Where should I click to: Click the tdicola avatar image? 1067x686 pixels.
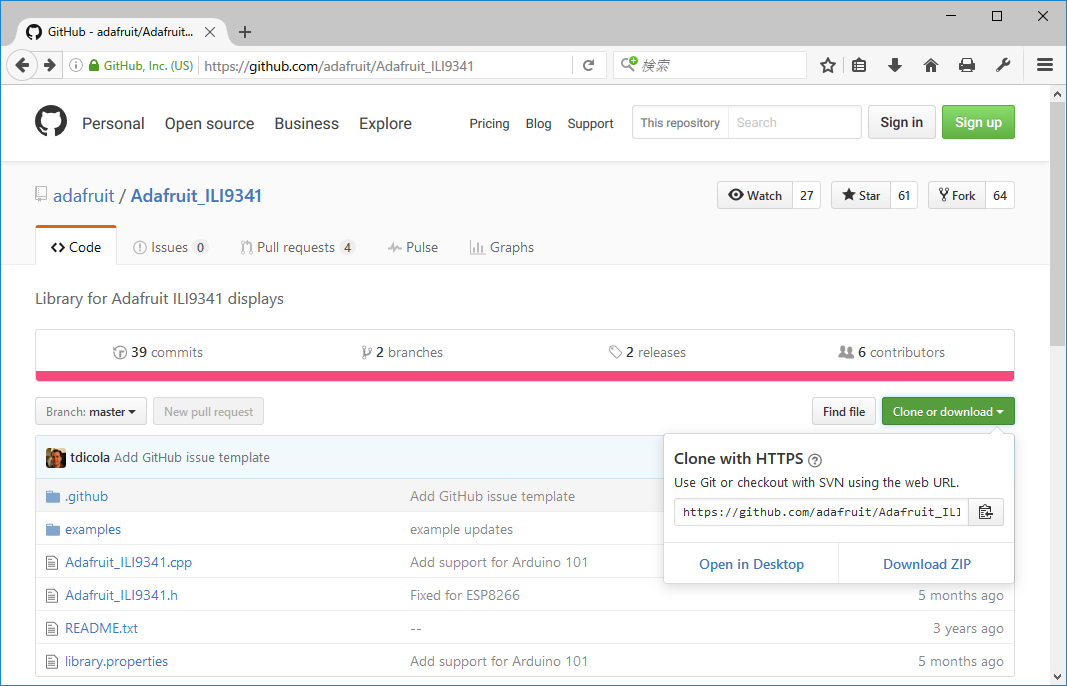click(x=56, y=457)
